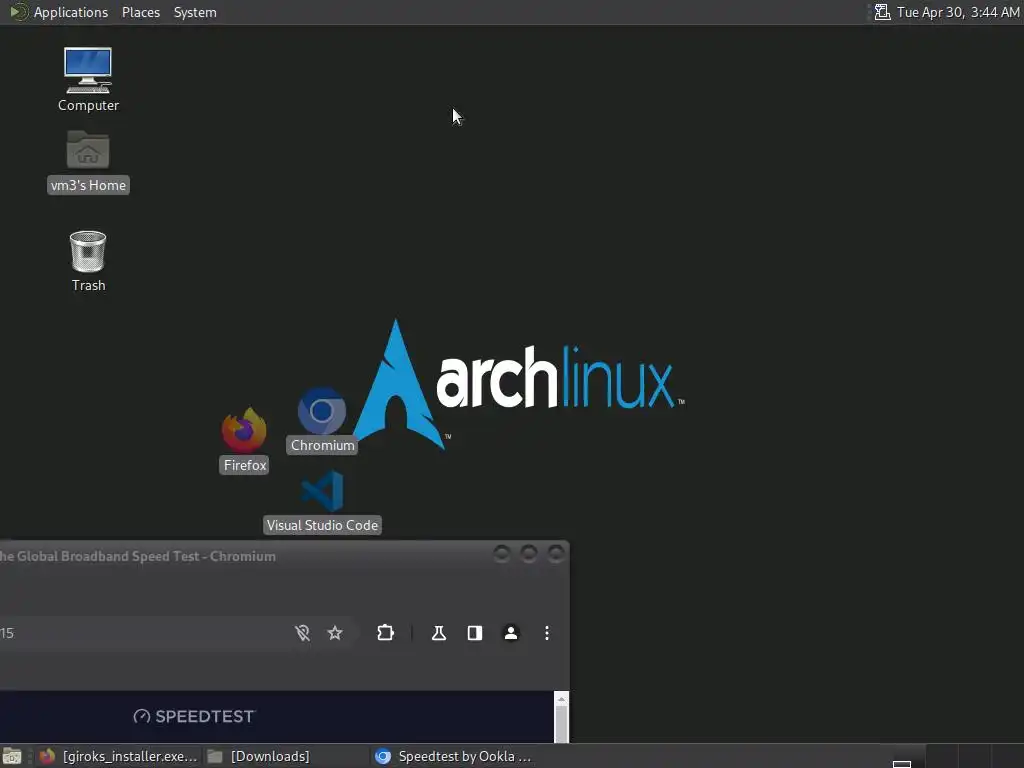
Task: Click the clock showing Tue Apr 30
Action: [x=957, y=12]
